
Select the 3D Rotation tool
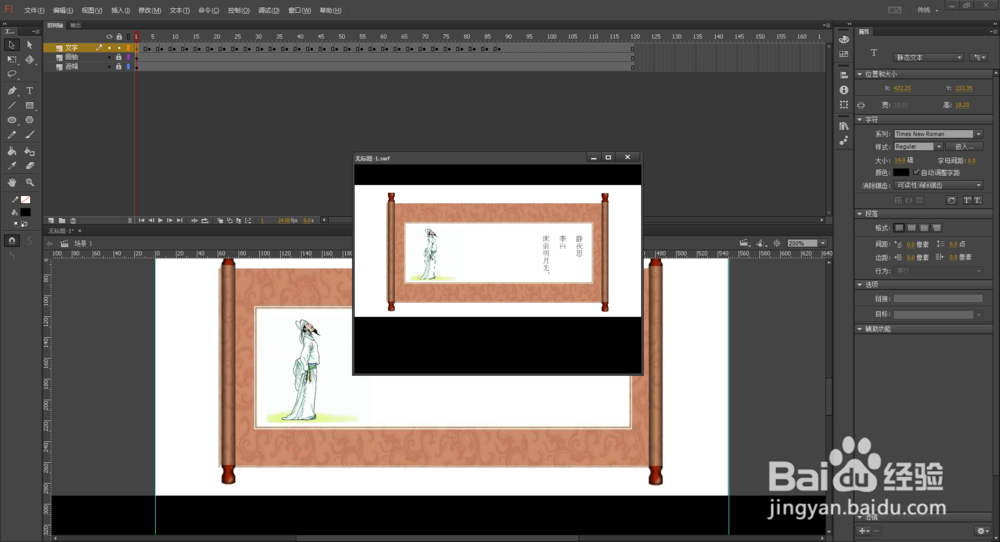(29, 59)
